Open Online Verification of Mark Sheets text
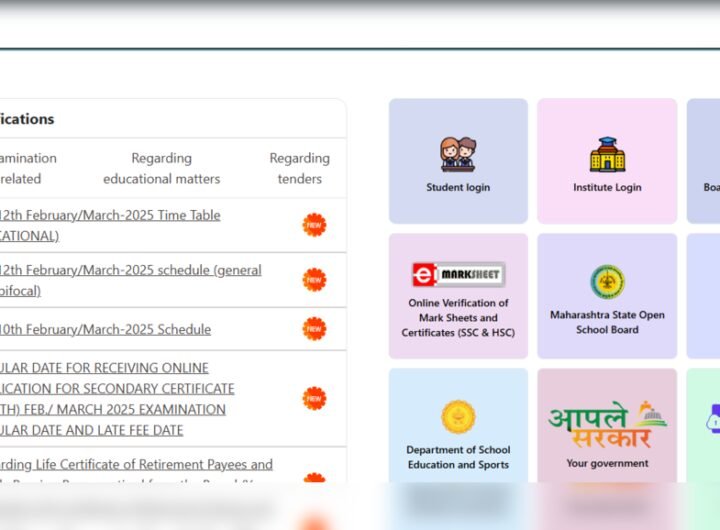Image resolution: width=720 pixels, height=530 pixels. [458, 317]
